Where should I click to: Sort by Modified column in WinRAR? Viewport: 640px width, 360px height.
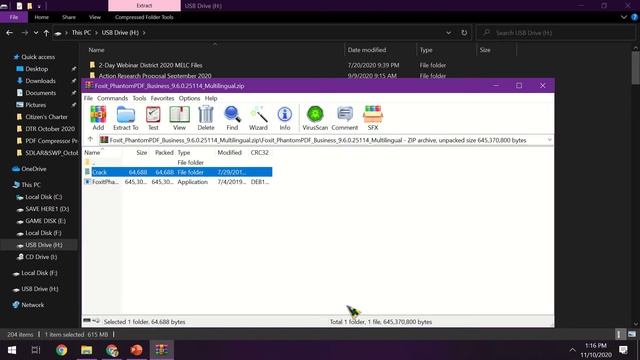click(x=229, y=152)
